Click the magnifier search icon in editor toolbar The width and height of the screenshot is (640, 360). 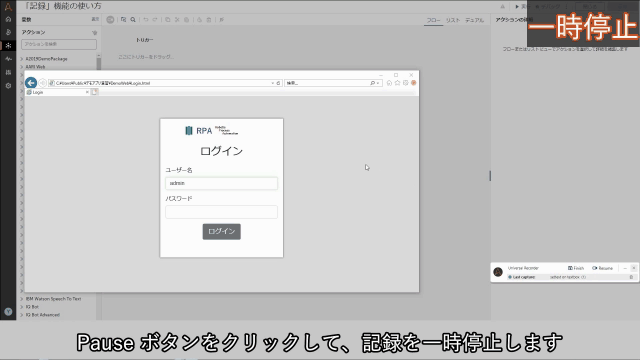(133, 20)
